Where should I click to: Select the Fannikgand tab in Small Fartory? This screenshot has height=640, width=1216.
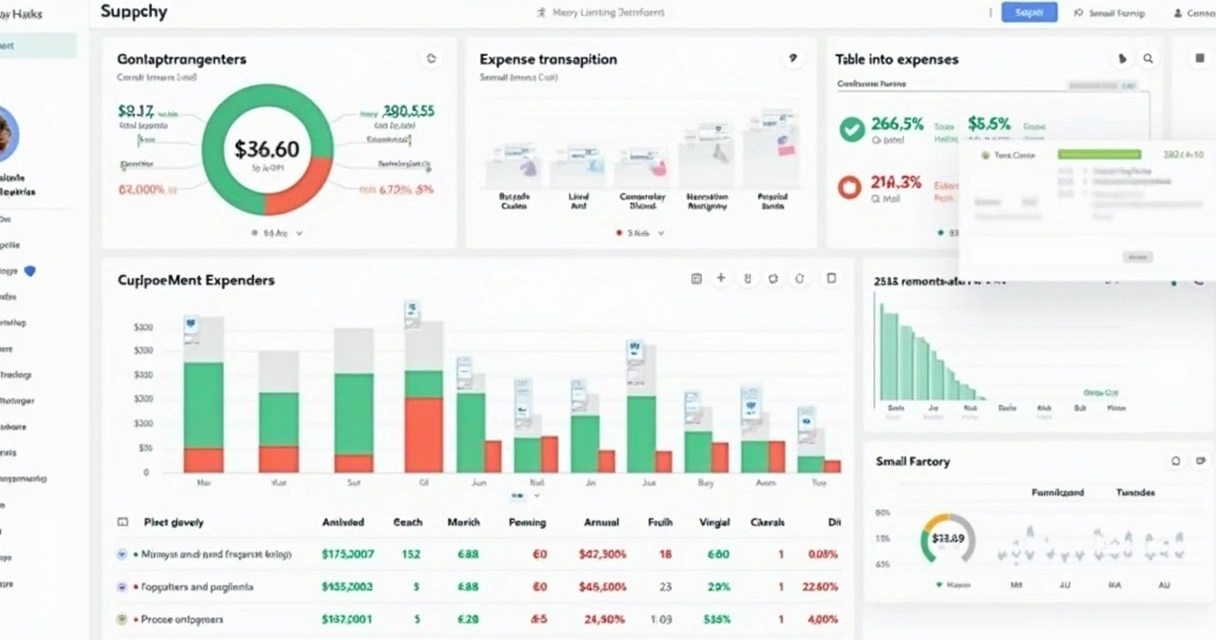[1058, 493]
